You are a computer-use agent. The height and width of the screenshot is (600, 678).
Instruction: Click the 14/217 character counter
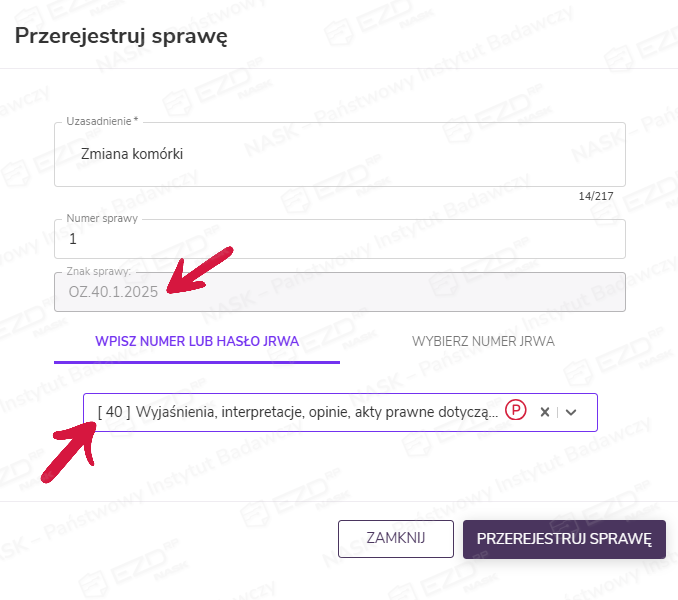(x=596, y=196)
